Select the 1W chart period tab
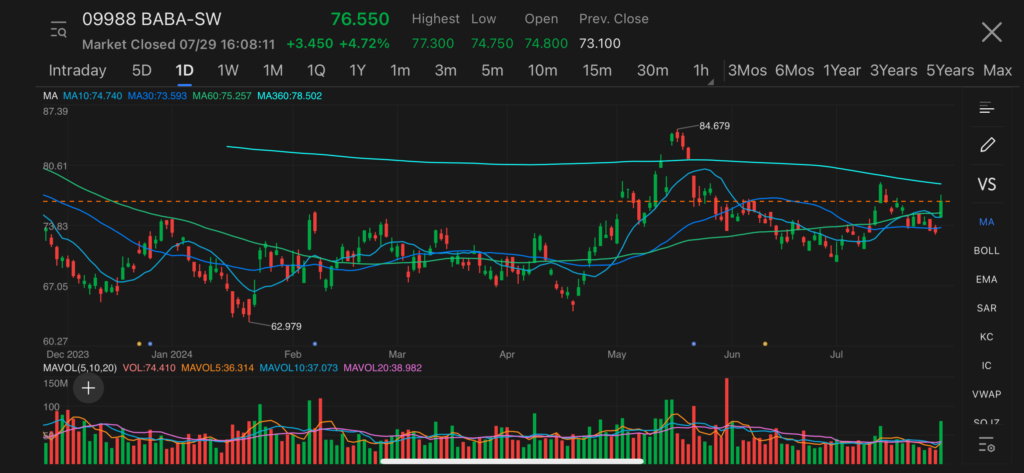 point(228,71)
